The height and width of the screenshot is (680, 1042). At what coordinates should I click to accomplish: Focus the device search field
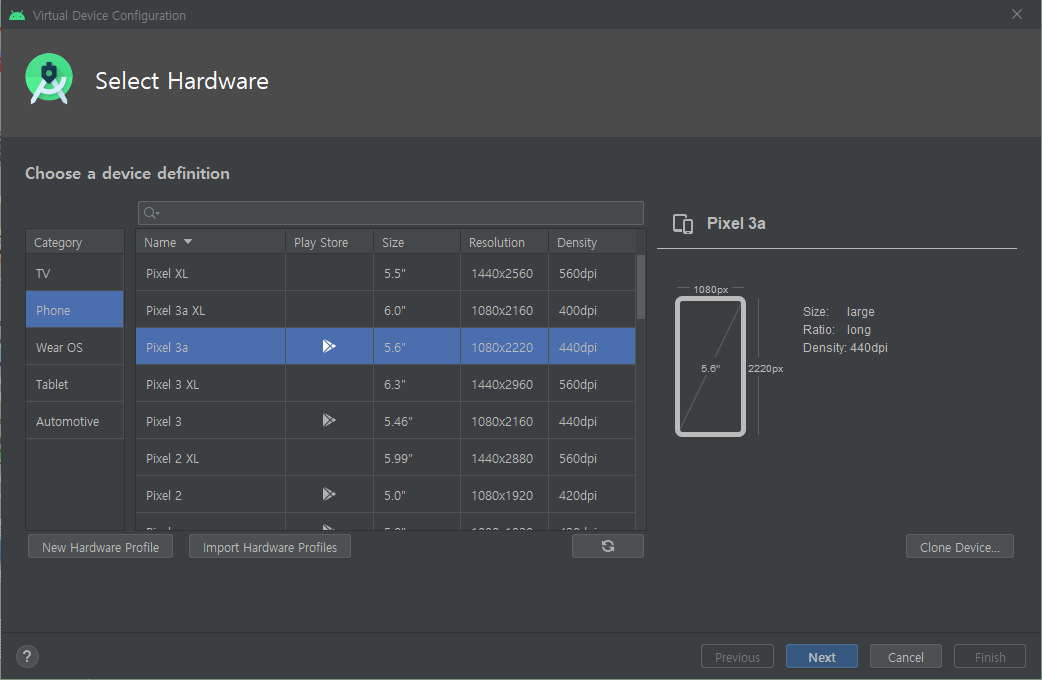[391, 213]
